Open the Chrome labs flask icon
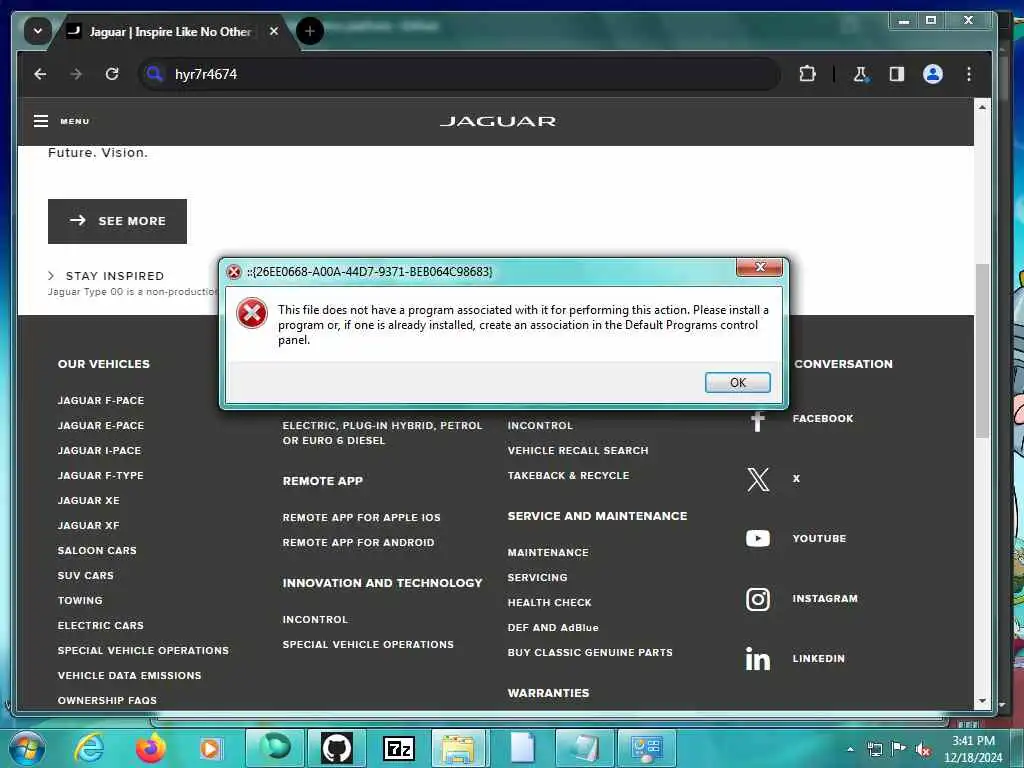The image size is (1024, 768). coord(861,74)
